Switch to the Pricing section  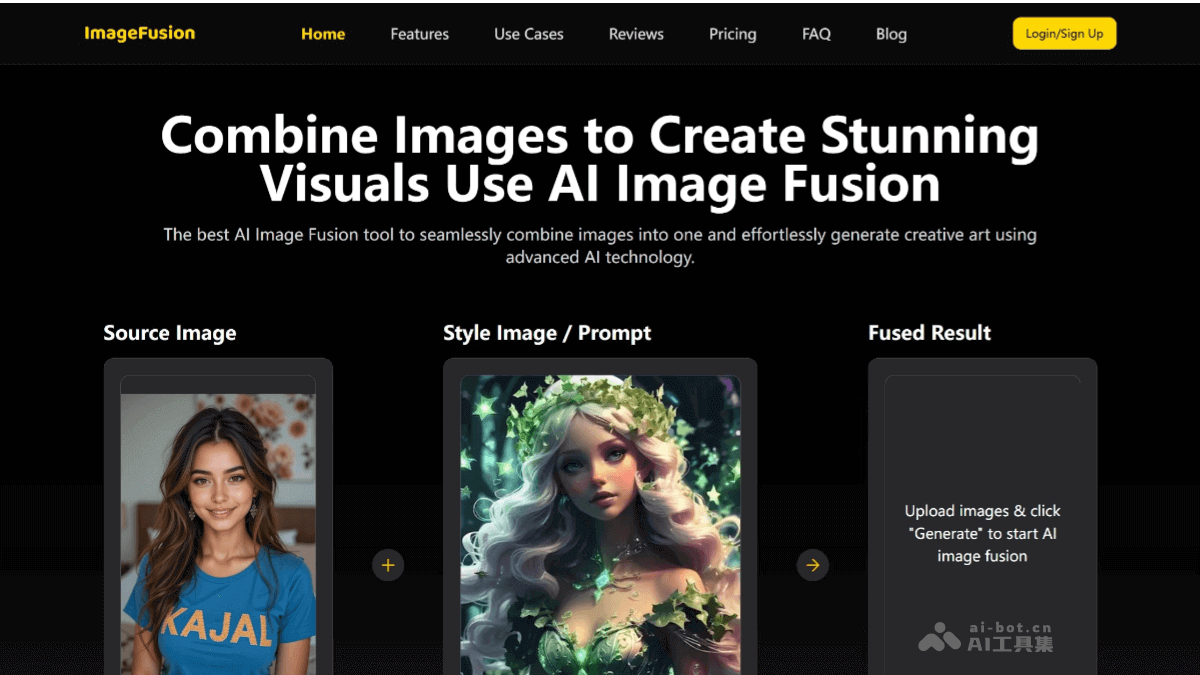732,33
